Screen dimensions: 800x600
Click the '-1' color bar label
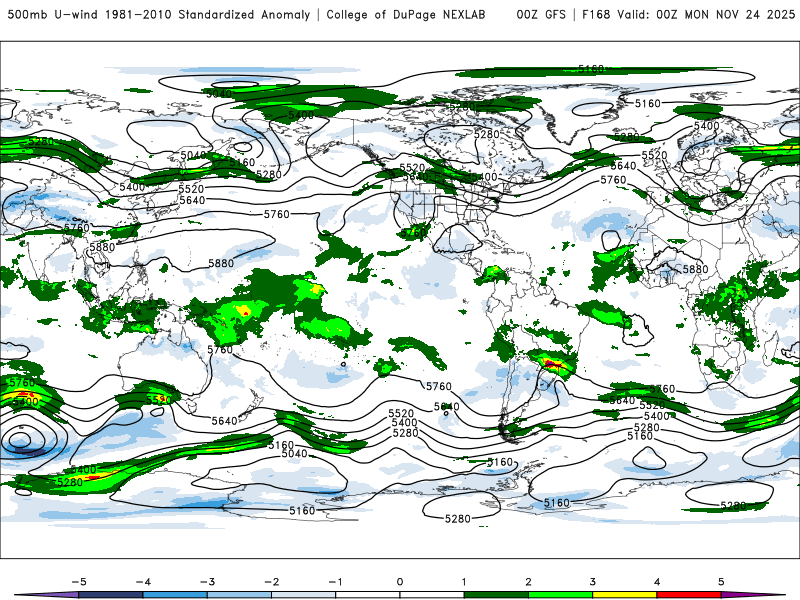pyautogui.click(x=335, y=582)
